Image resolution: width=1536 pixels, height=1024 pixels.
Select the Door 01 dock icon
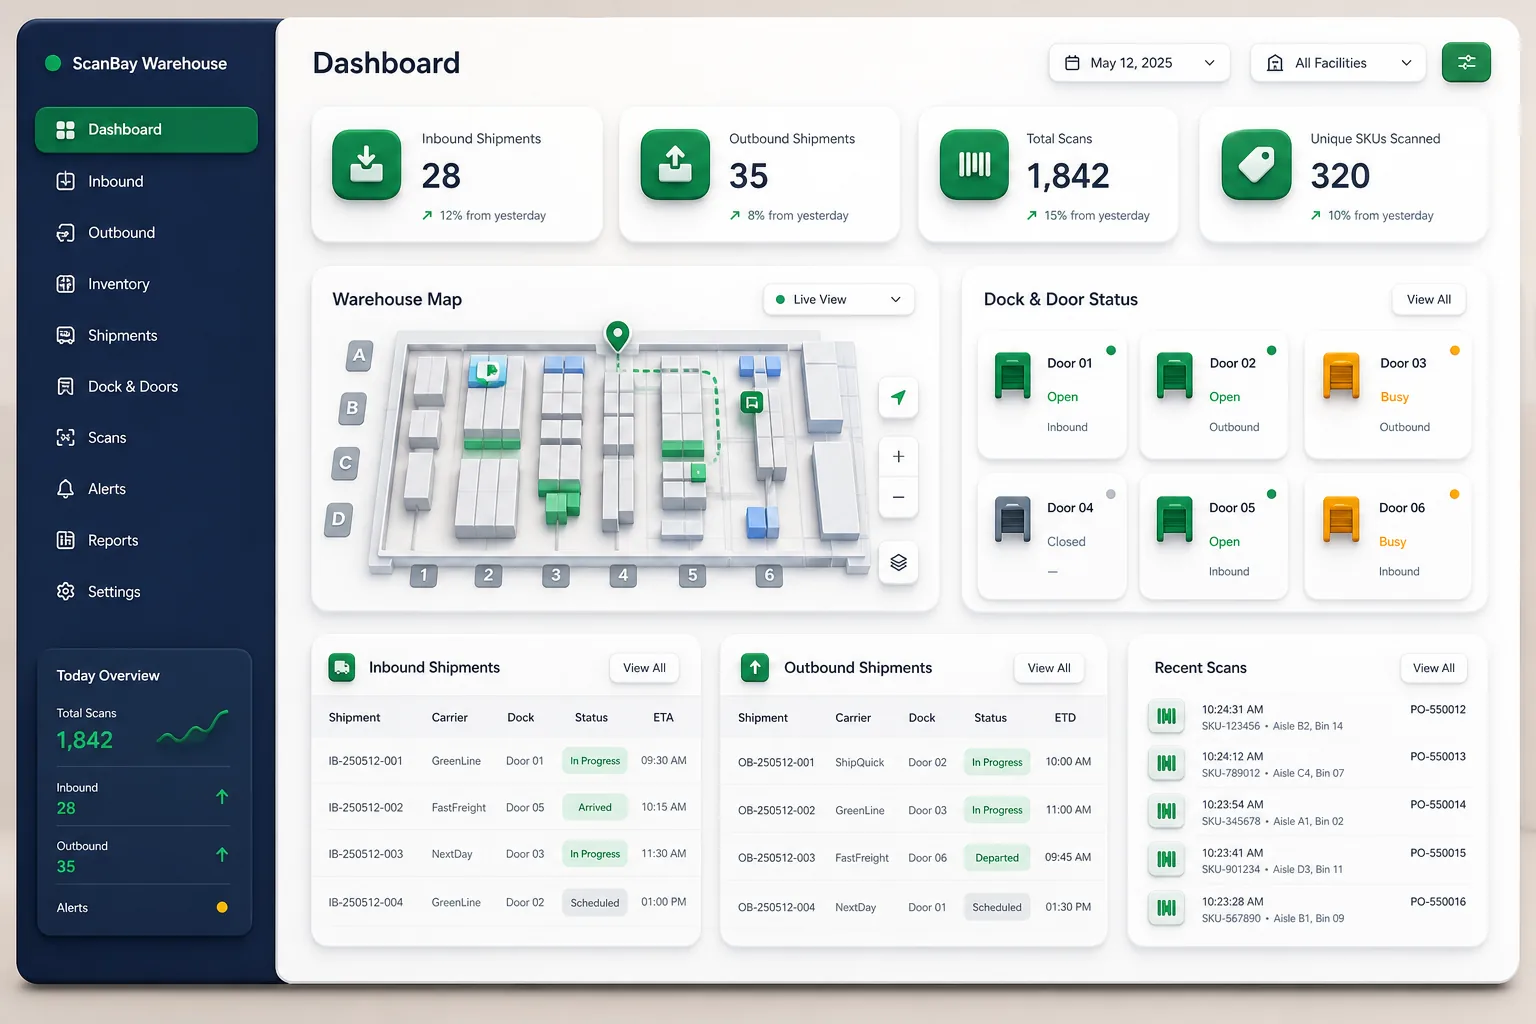(1013, 377)
